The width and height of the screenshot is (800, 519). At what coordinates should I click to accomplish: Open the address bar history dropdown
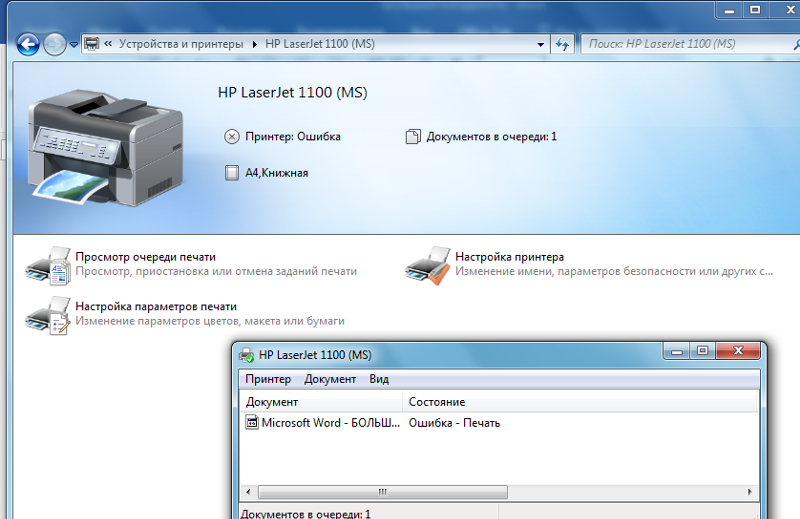point(540,44)
